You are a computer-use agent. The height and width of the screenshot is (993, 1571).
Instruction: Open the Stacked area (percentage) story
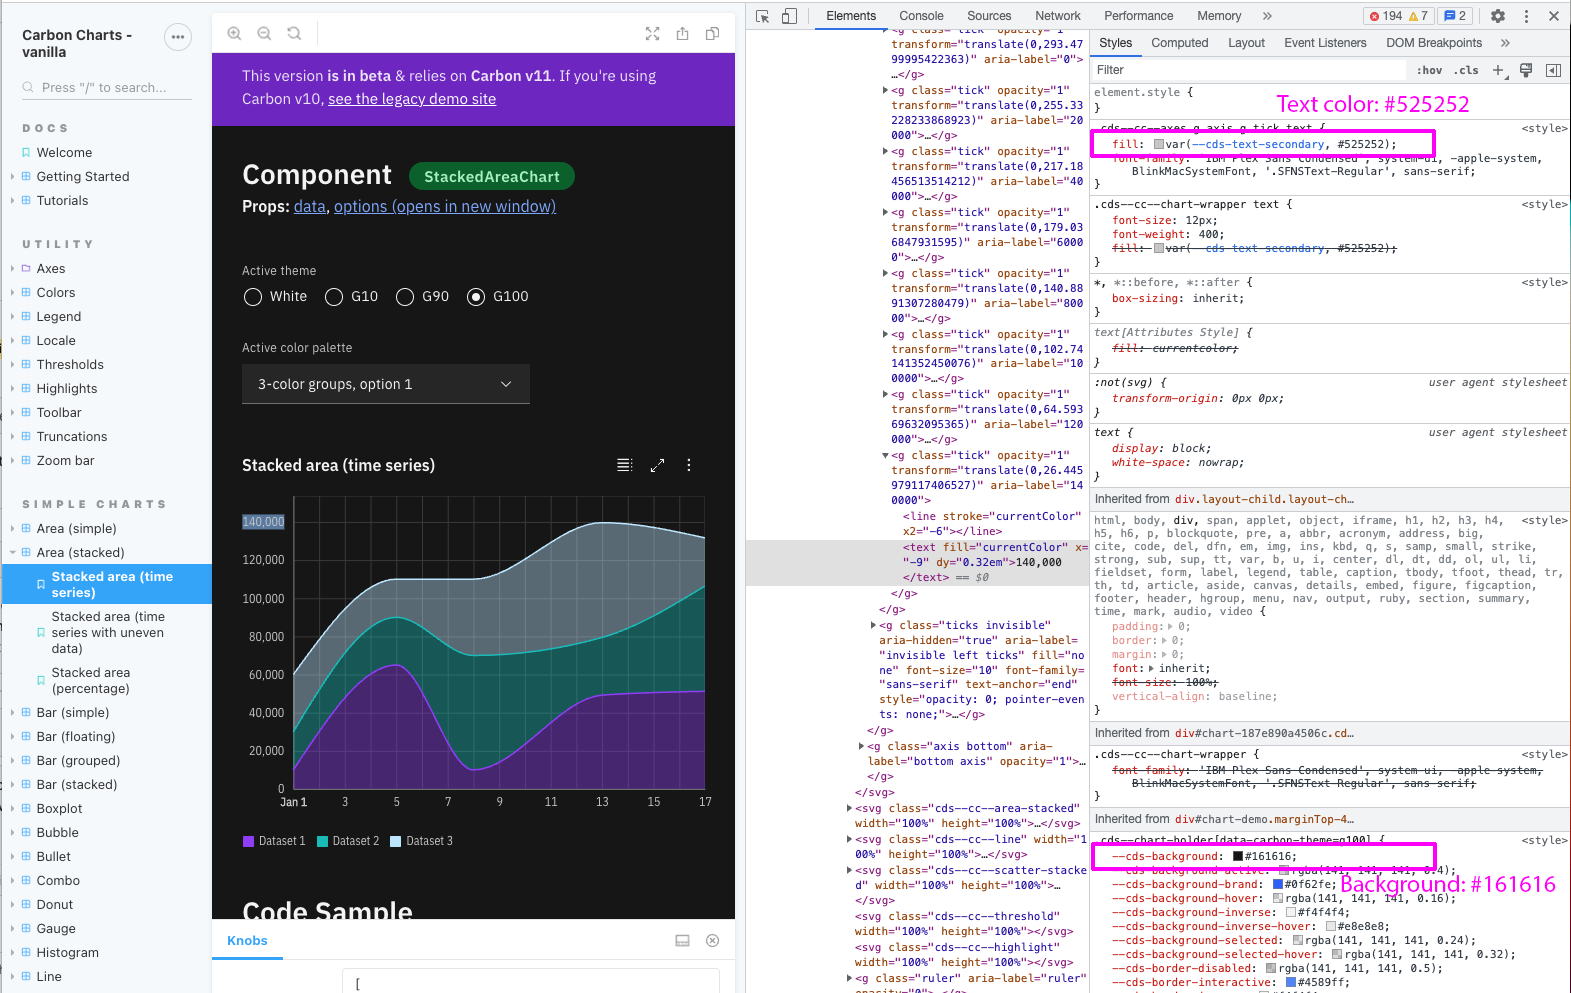[x=91, y=680]
